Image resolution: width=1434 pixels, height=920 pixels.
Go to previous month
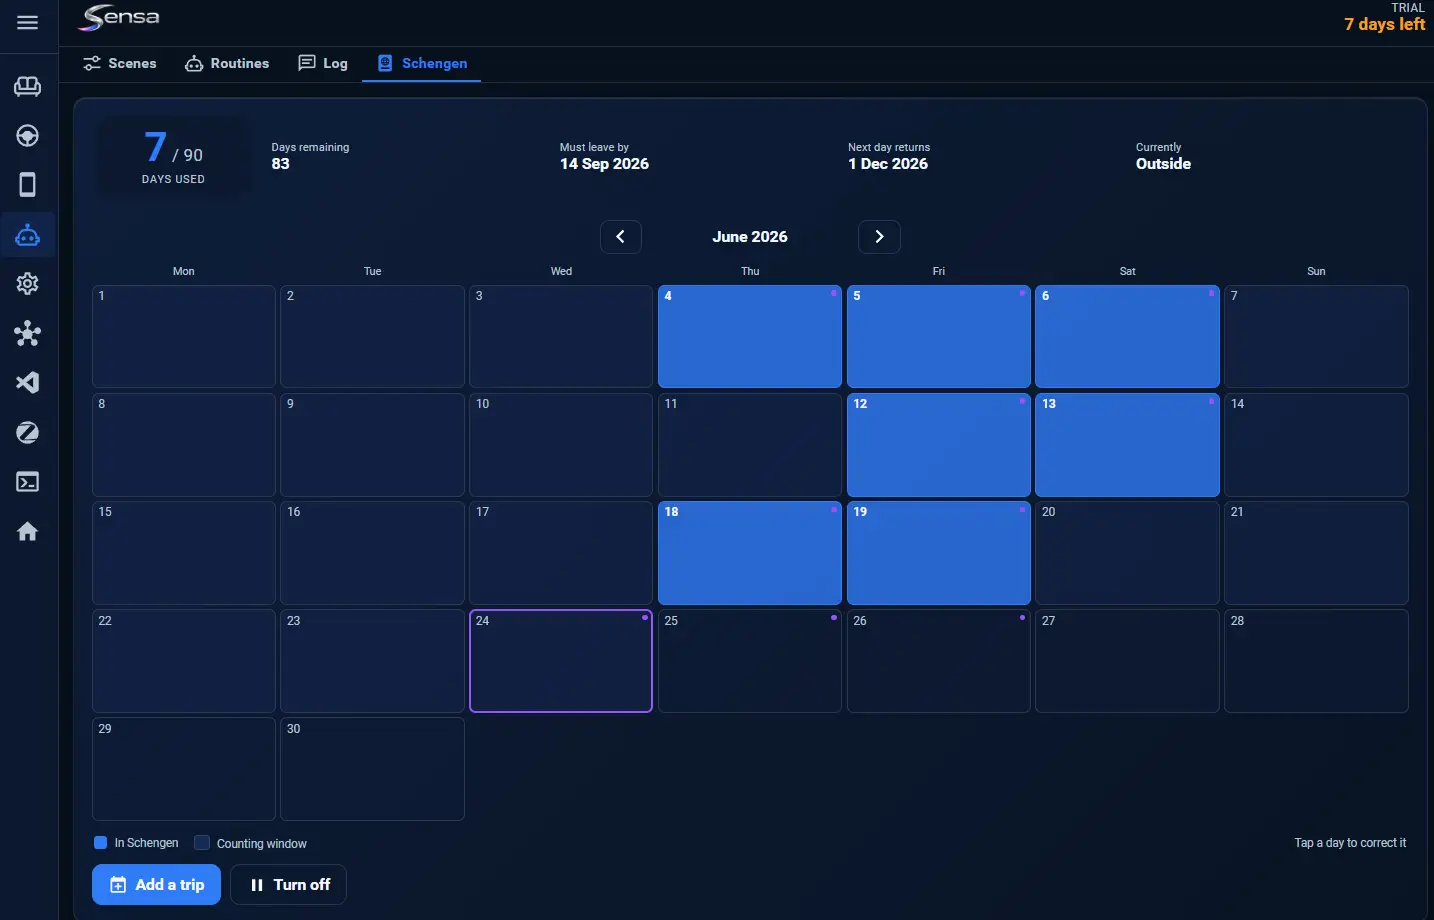point(621,237)
